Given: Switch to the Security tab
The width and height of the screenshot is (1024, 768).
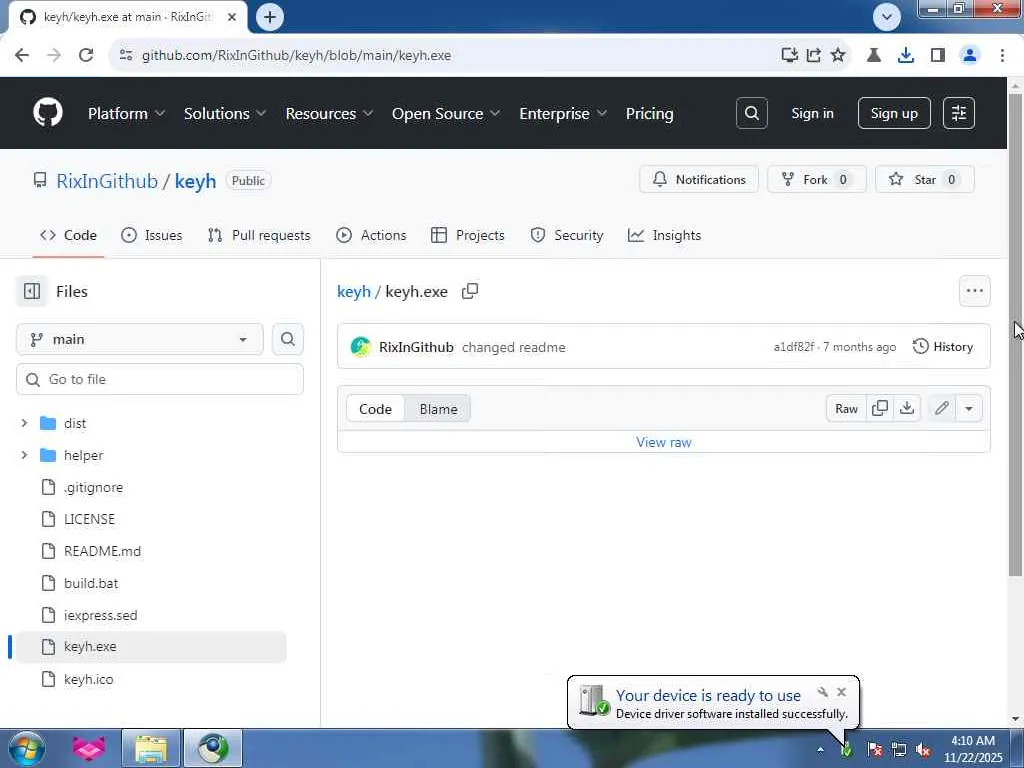Looking at the screenshot, I should click(x=567, y=235).
